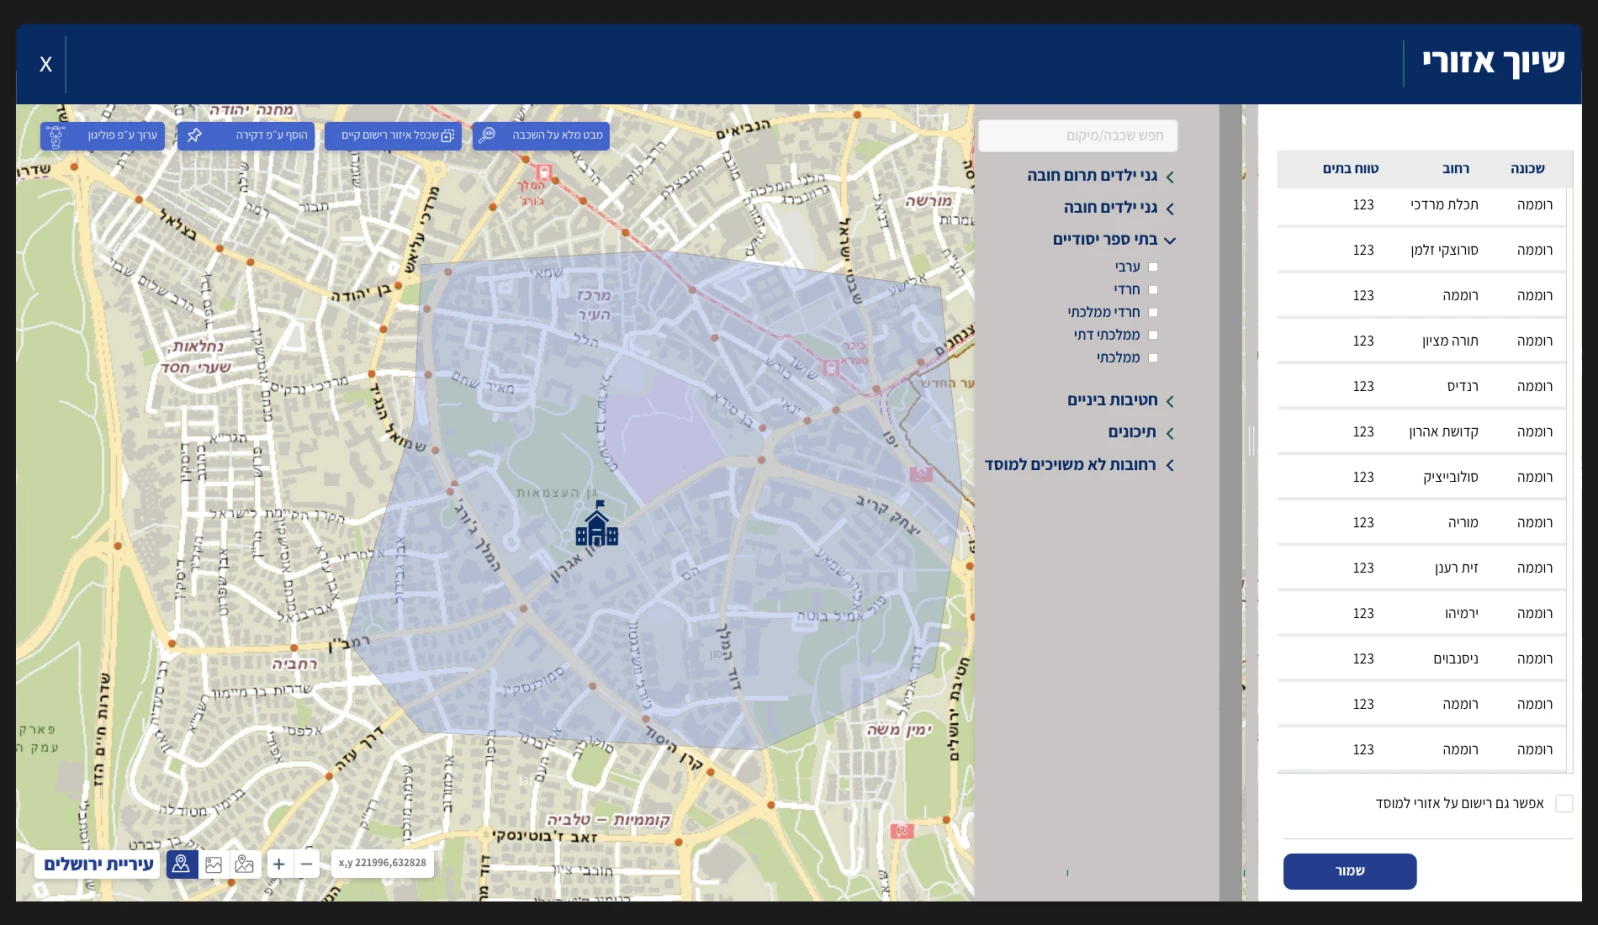Click the duplicate icon on 'שכפל איזור רישום קיים'
Viewport: 1598px width, 925px height.
click(x=447, y=135)
